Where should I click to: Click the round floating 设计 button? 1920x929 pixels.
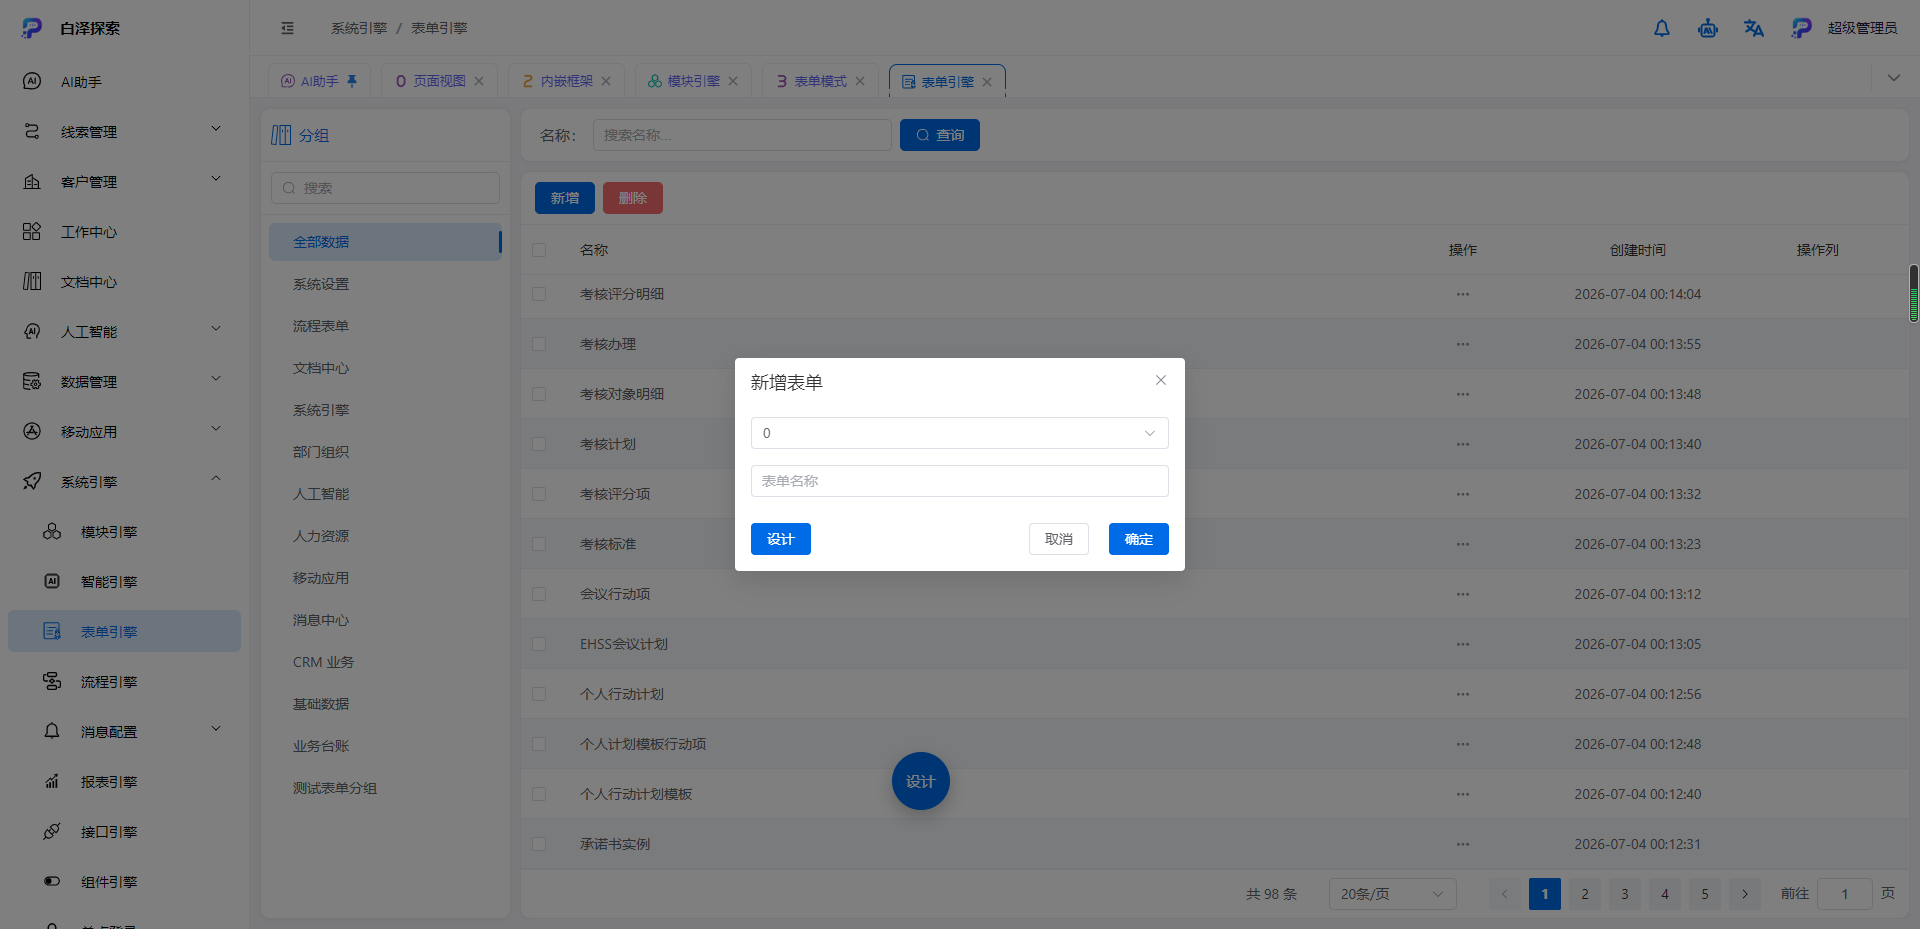point(920,781)
